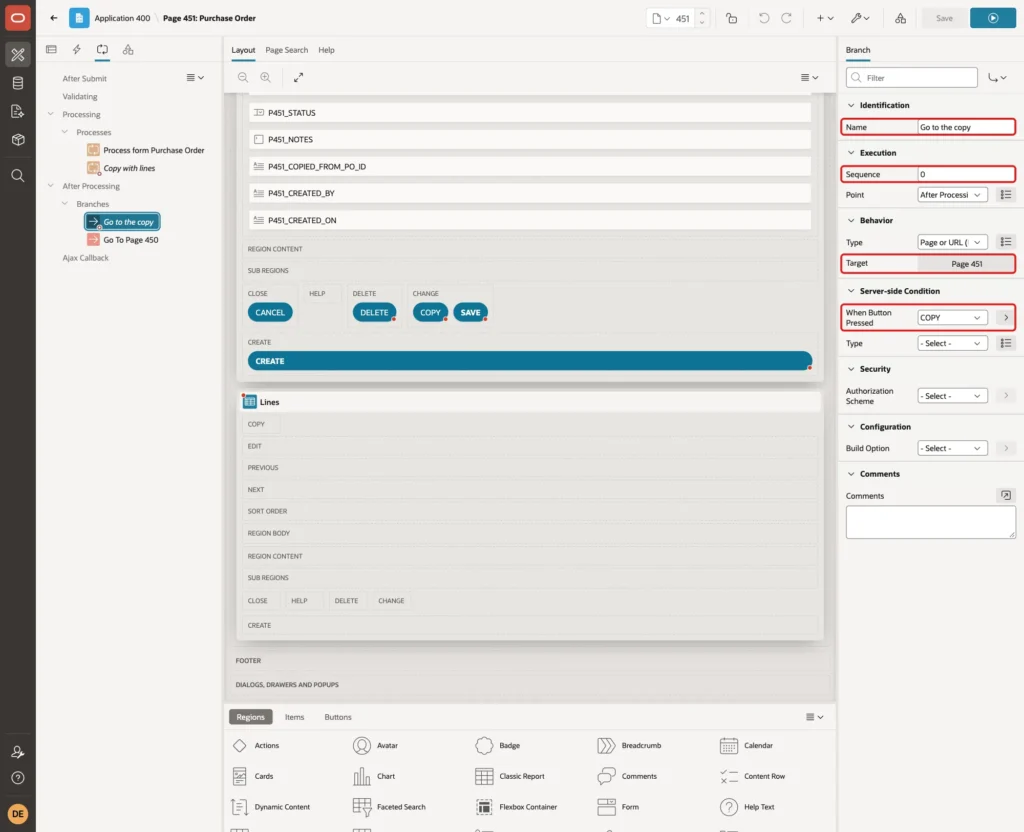1024x832 pixels.
Task: Click the Target Page 451 button
Action: 966,264
